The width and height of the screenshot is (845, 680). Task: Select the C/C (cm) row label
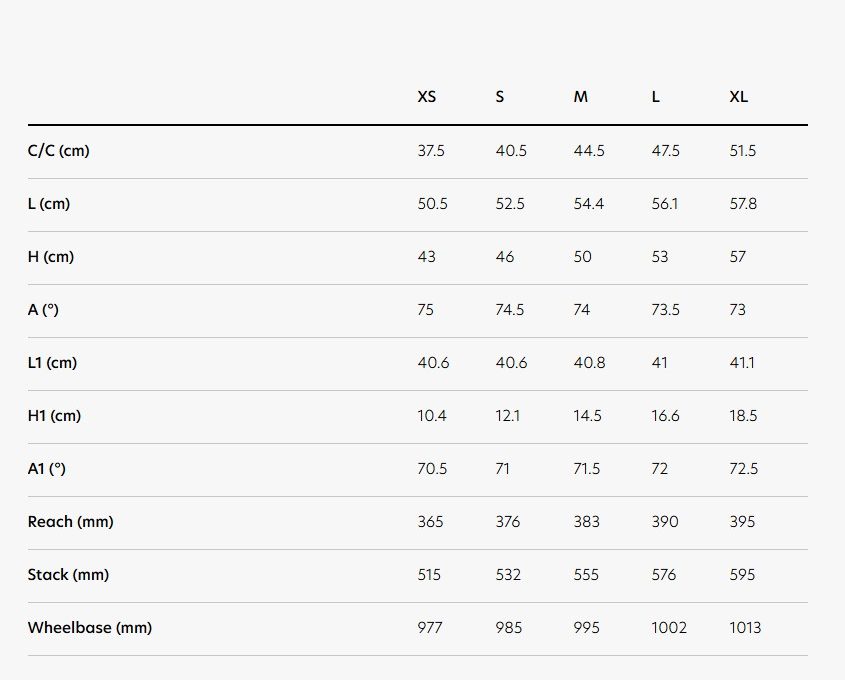click(x=59, y=151)
